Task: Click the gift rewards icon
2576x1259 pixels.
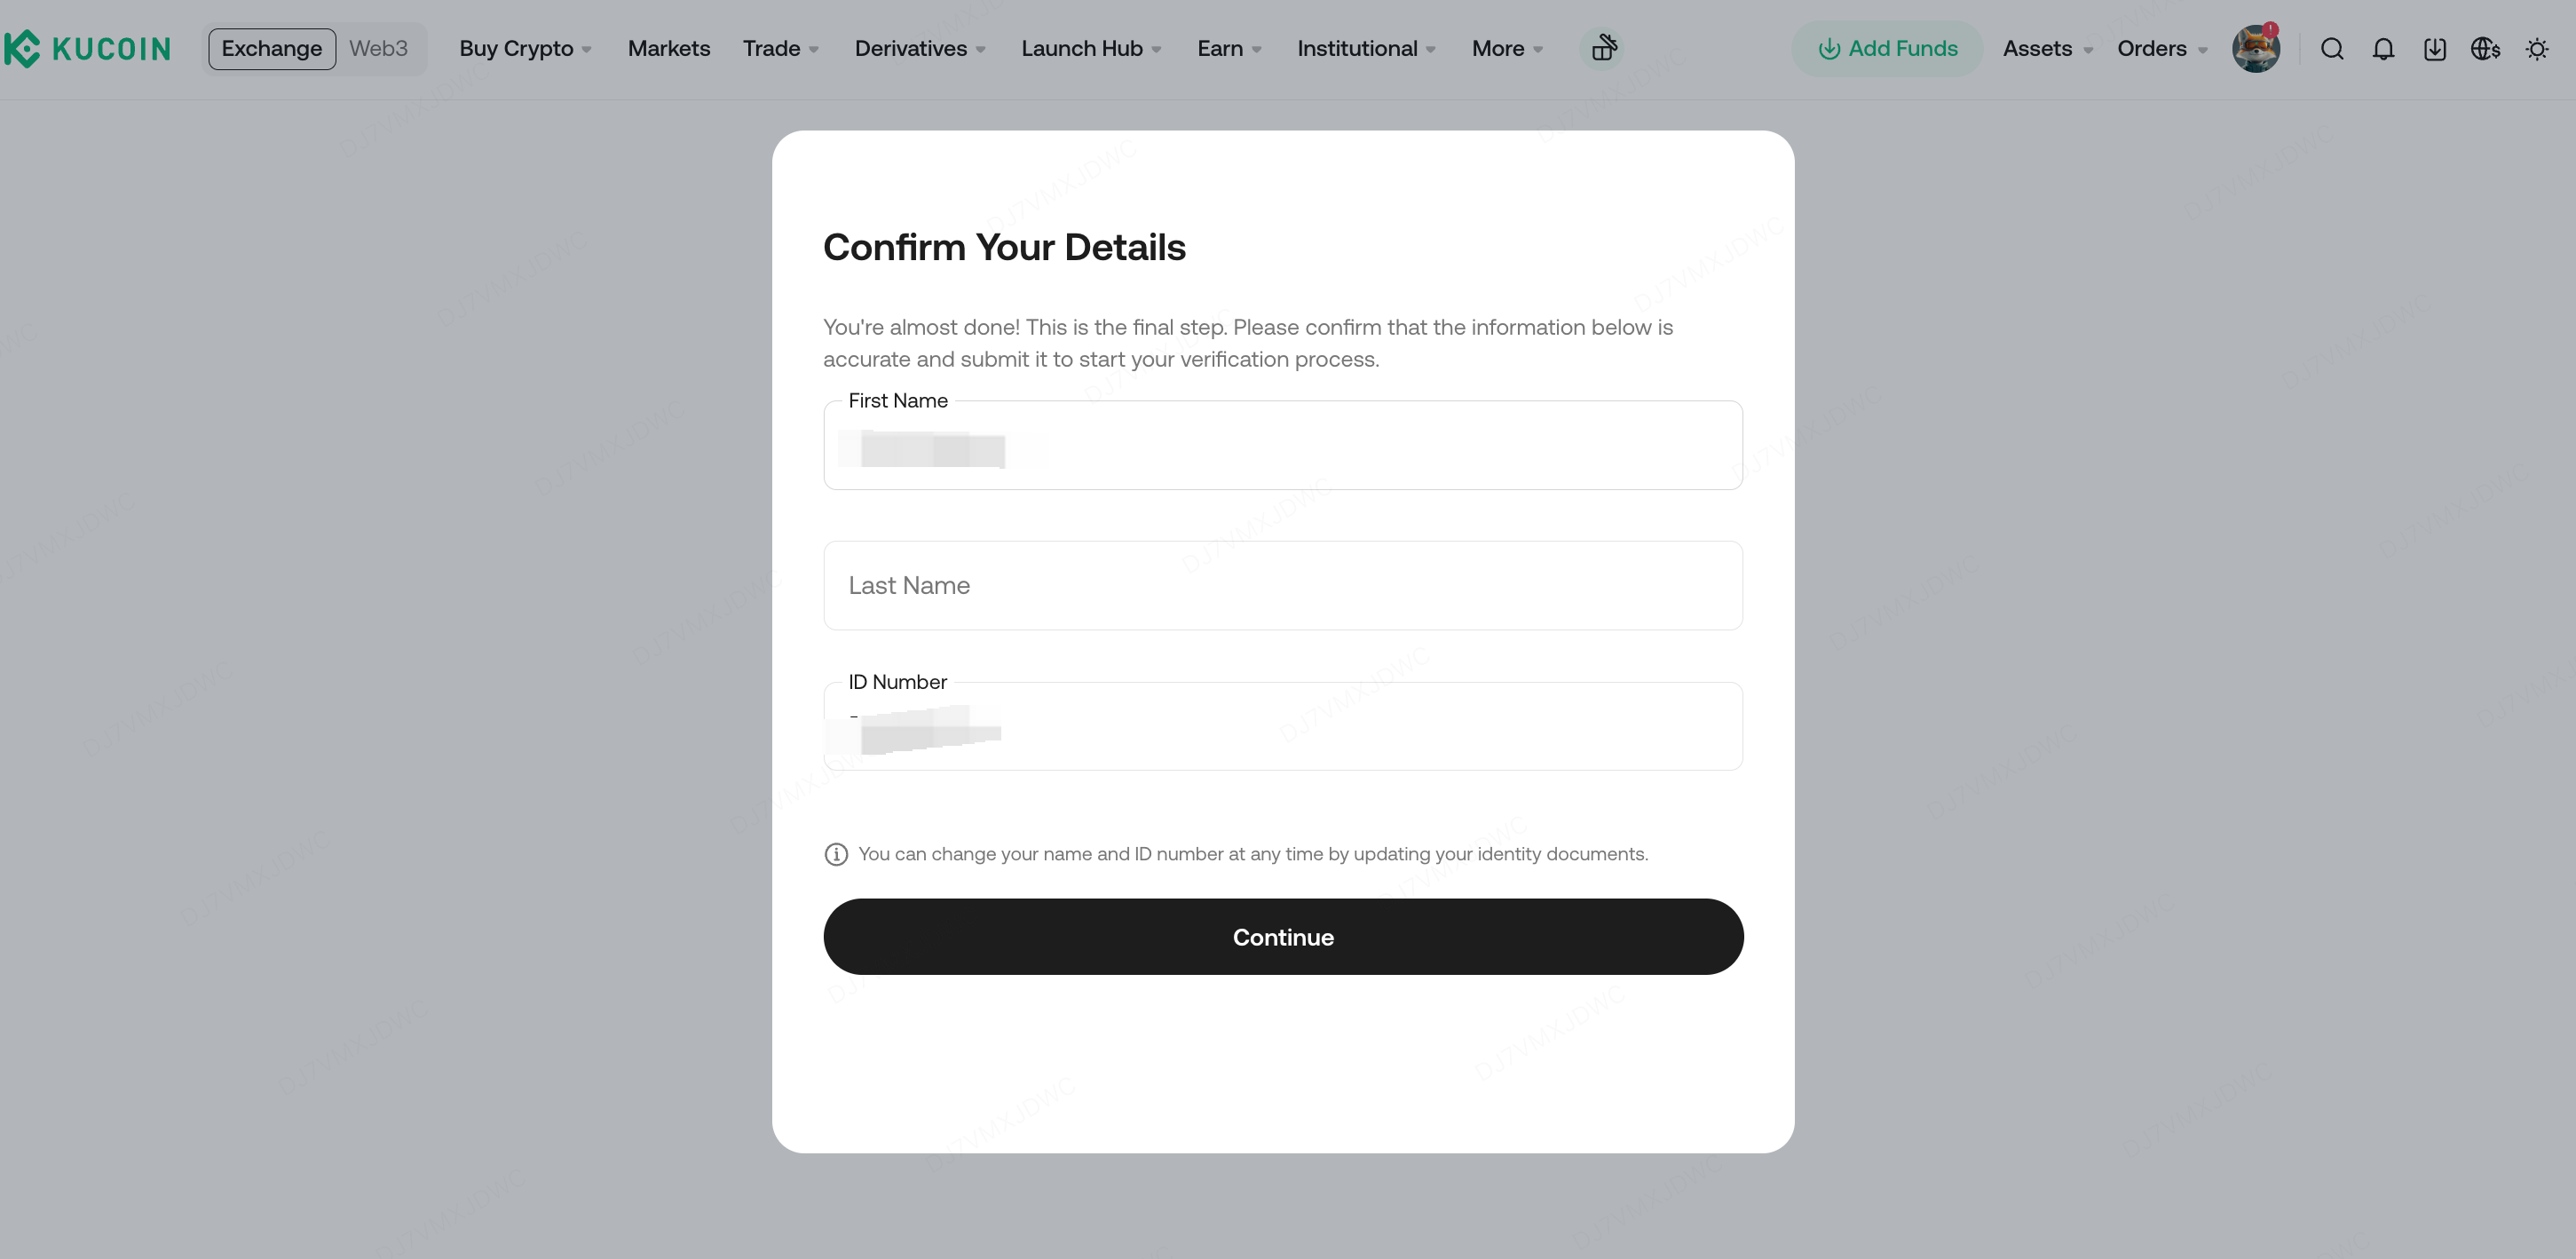Action: [1604, 48]
